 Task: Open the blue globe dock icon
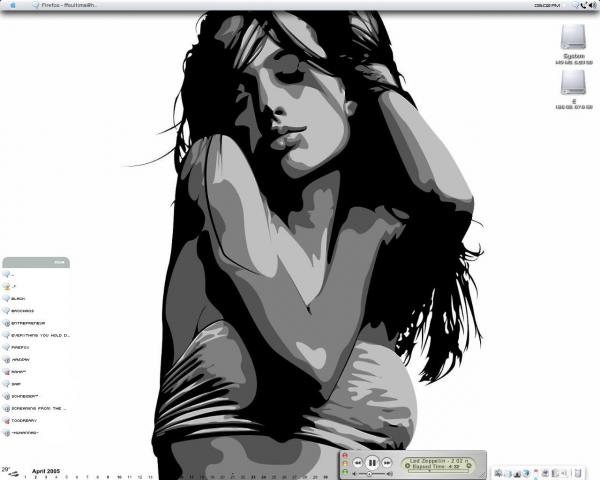[x=527, y=473]
